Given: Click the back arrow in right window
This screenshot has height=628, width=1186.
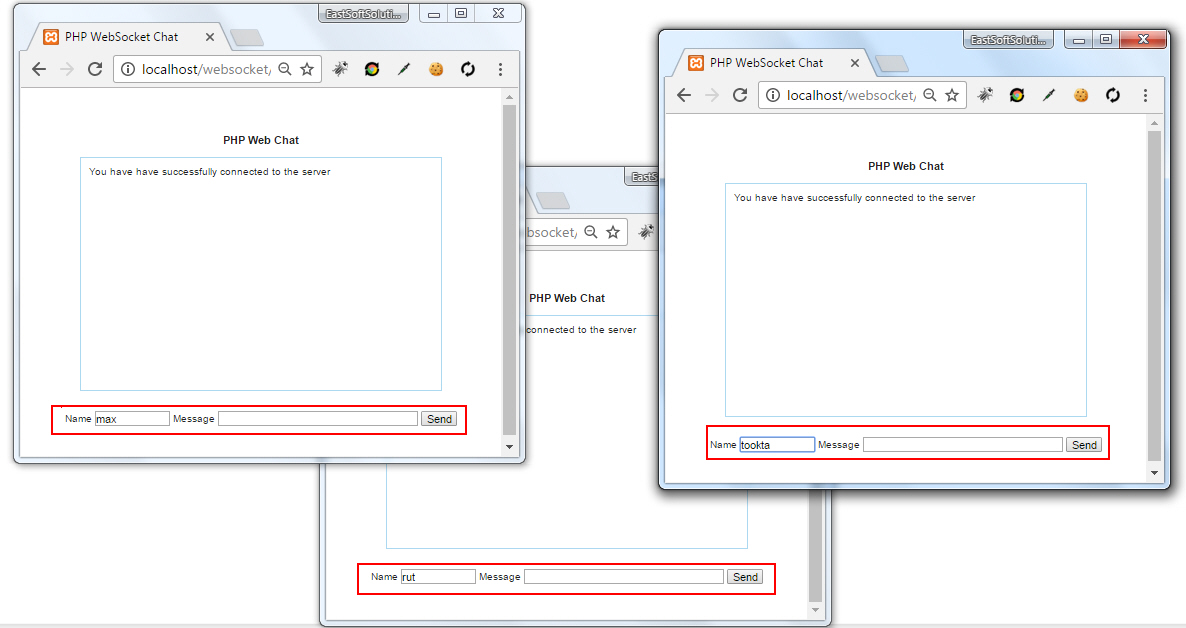Looking at the screenshot, I should 683,95.
